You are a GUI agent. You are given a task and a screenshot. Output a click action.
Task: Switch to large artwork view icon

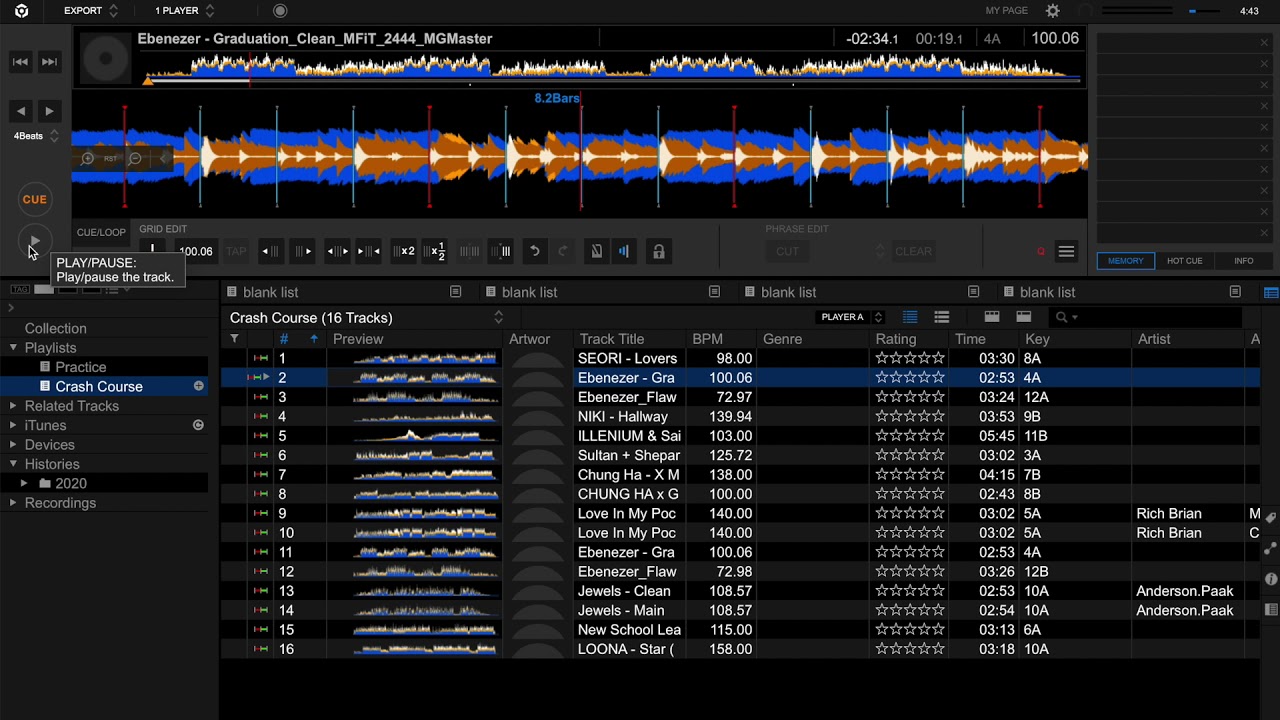992,317
